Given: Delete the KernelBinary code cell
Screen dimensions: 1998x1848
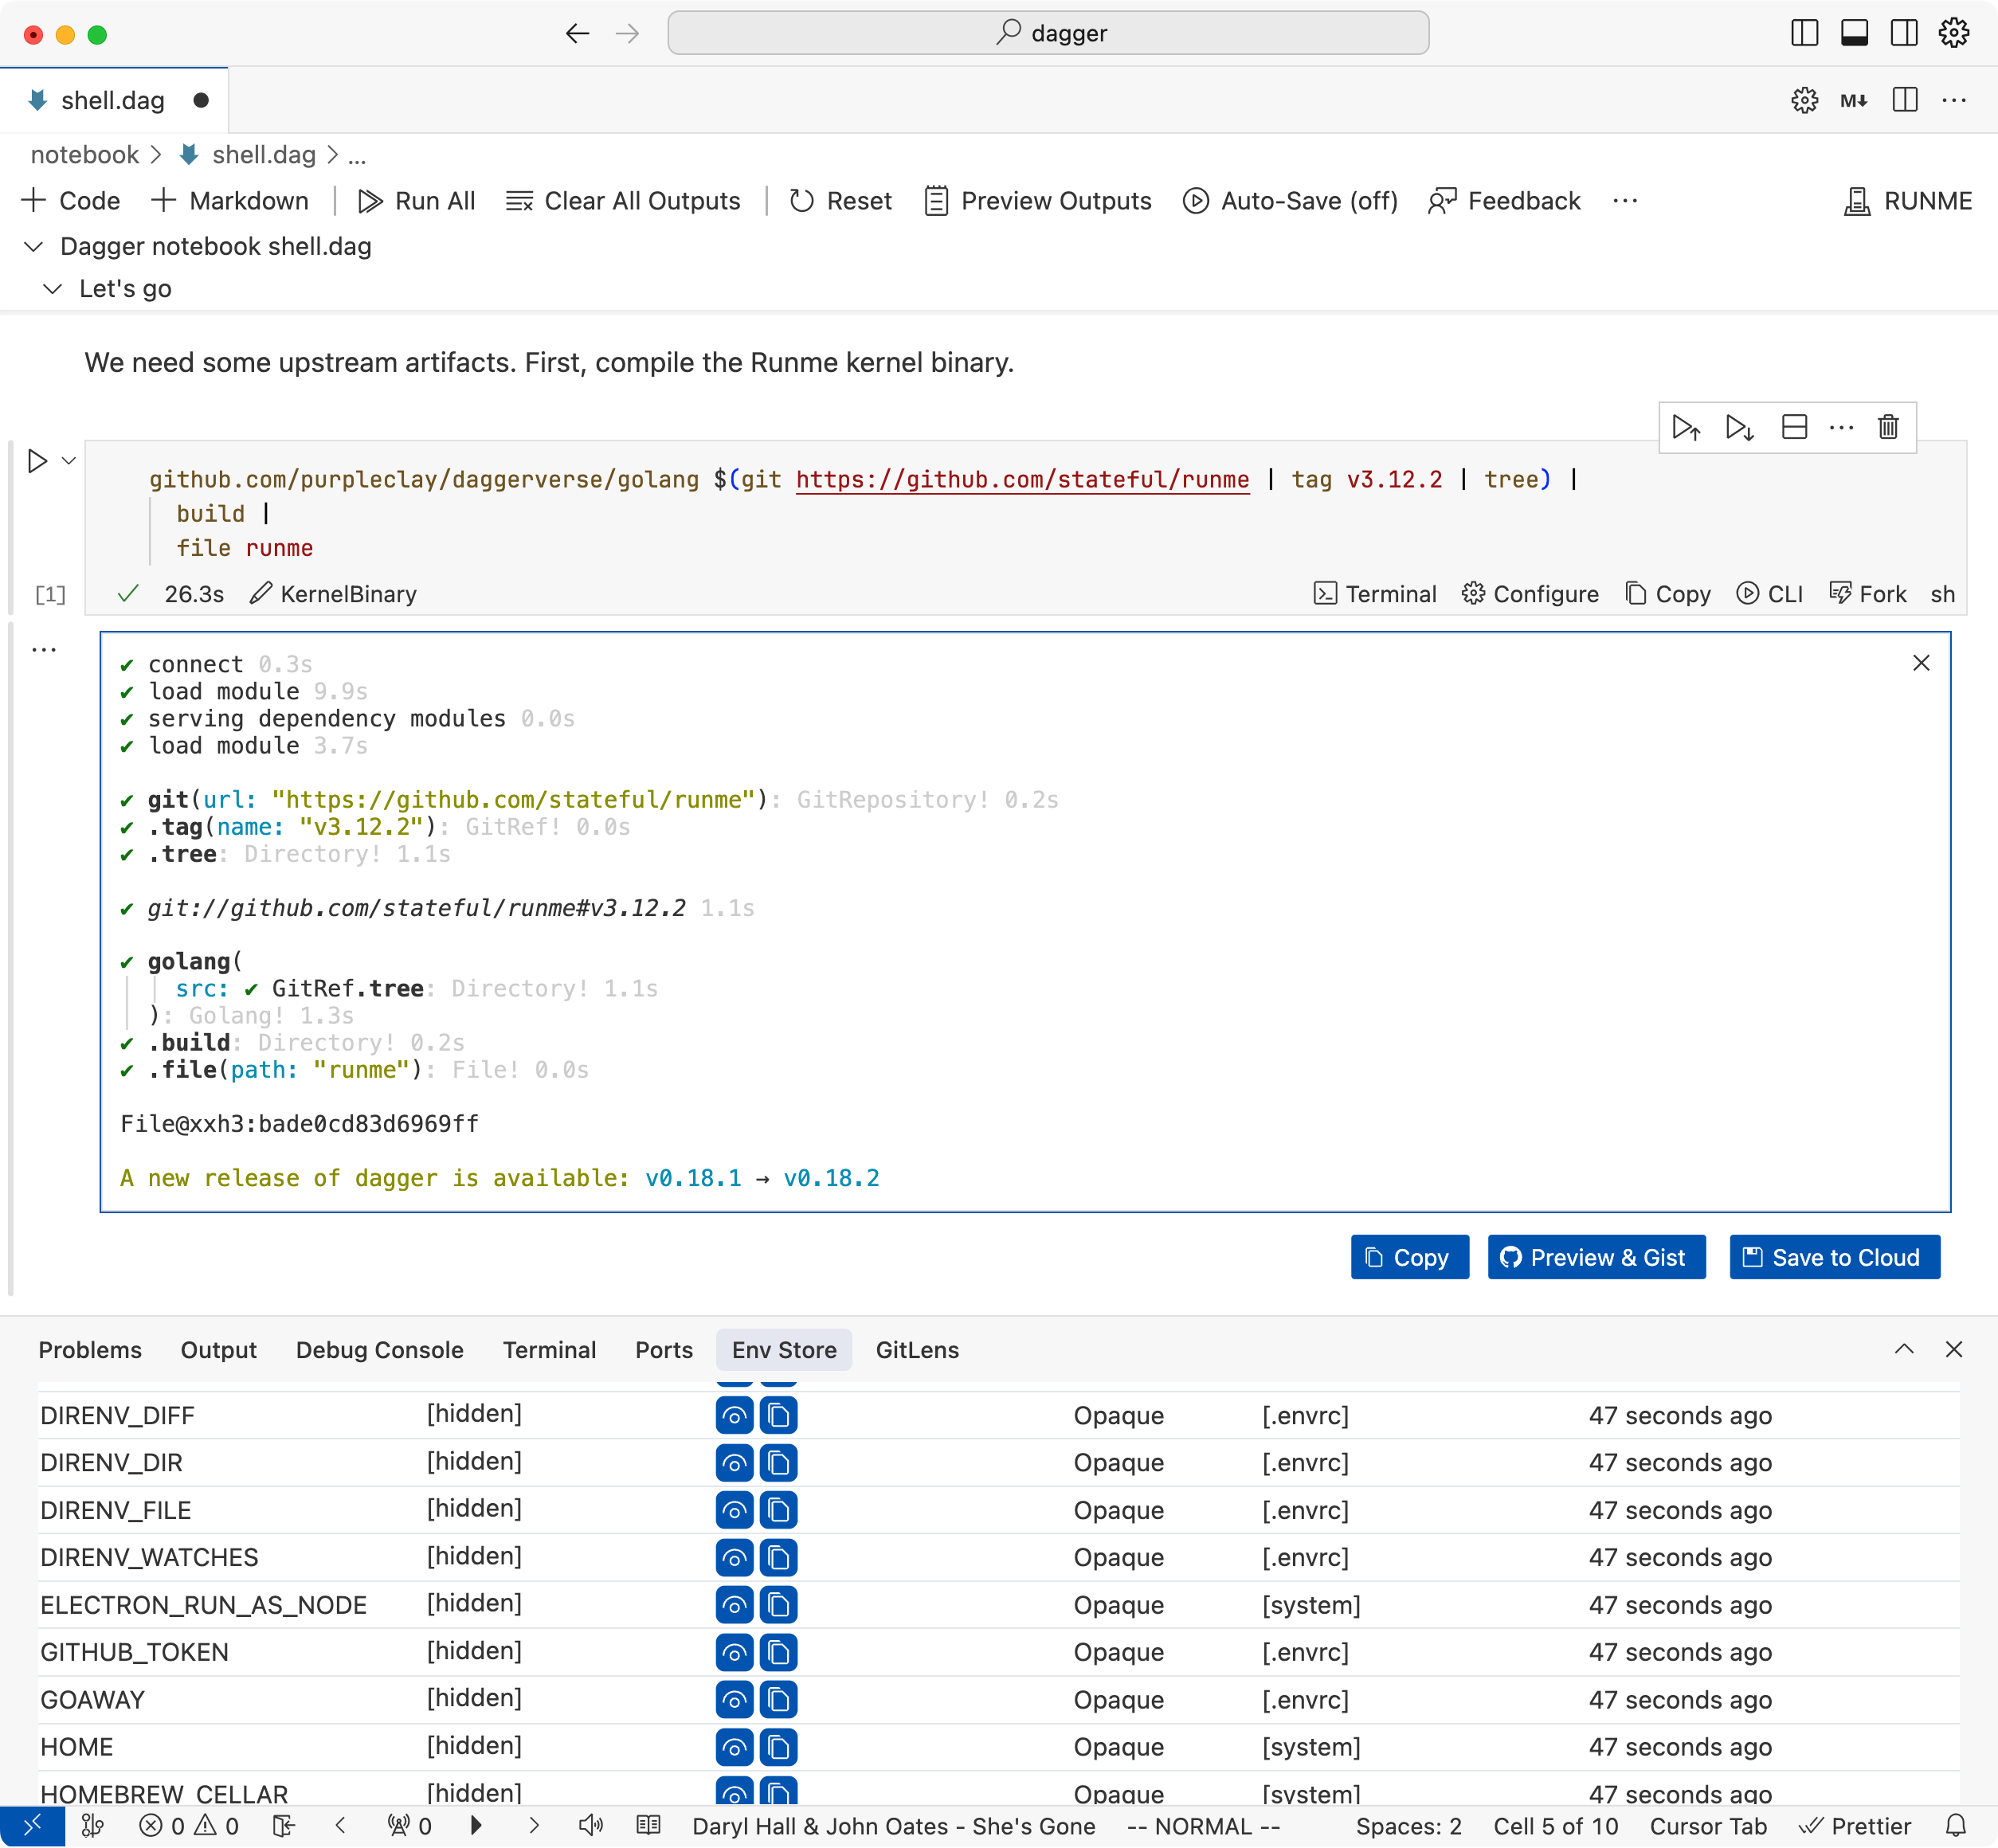Looking at the screenshot, I should click(x=1888, y=427).
